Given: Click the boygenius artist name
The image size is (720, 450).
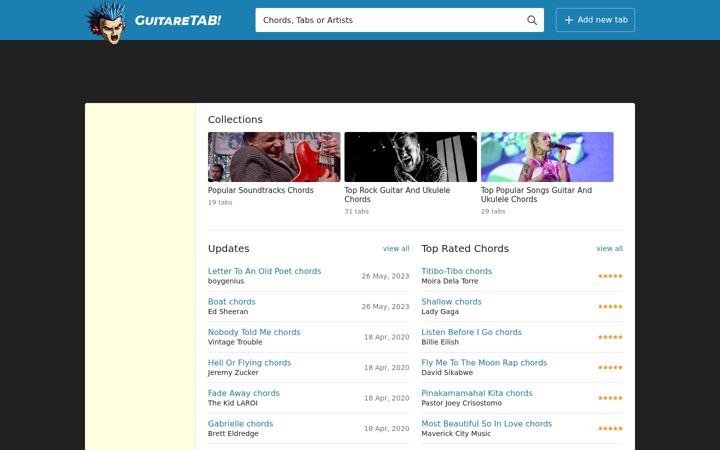Looking at the screenshot, I should point(226,281).
